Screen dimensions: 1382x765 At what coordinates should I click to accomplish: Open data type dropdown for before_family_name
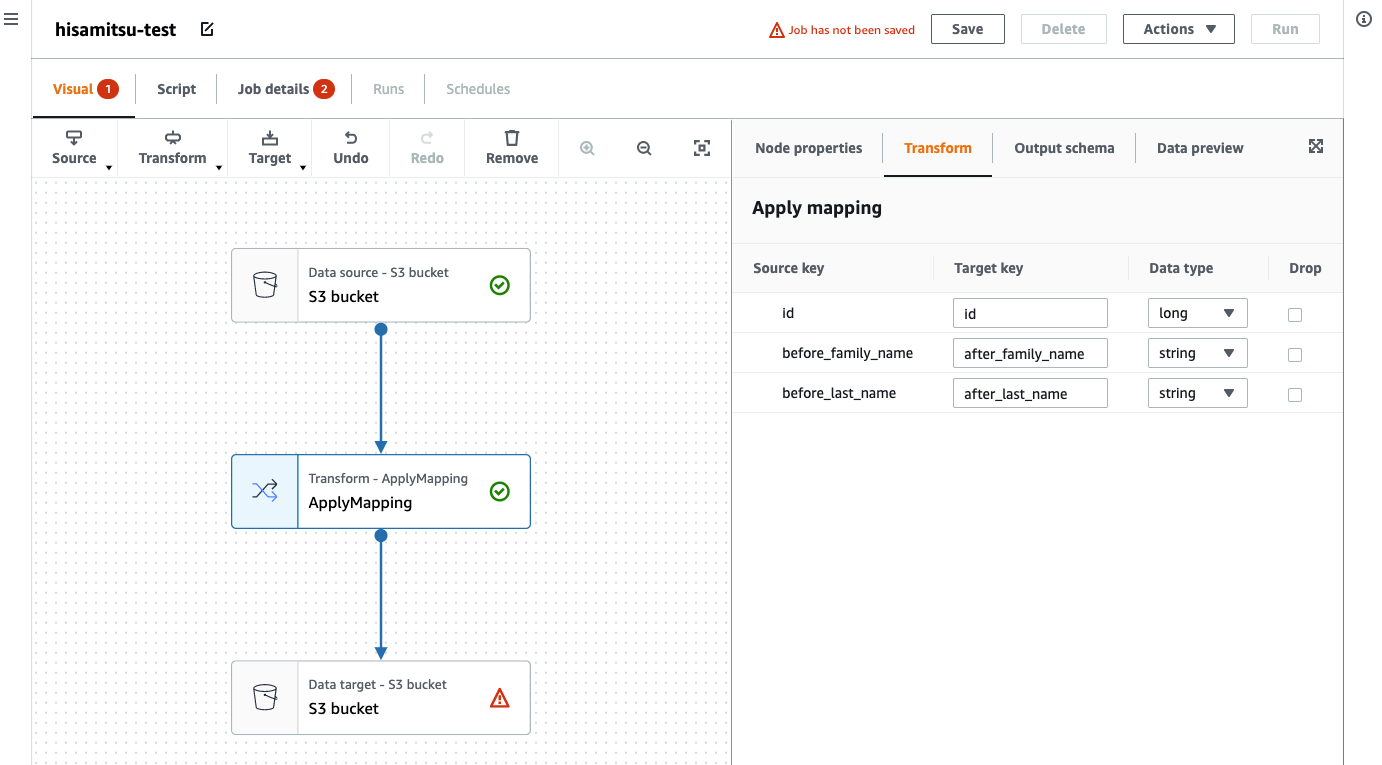tap(1197, 353)
